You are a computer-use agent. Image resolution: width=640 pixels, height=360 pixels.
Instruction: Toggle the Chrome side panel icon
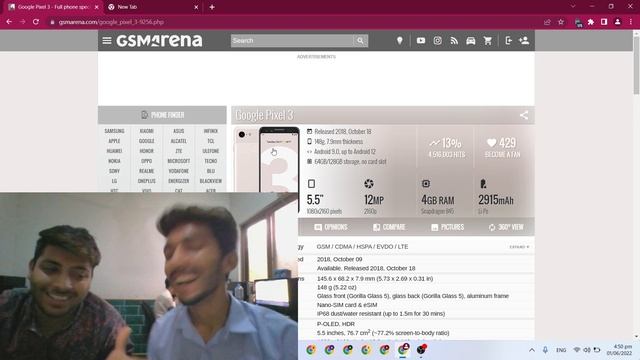604,22
